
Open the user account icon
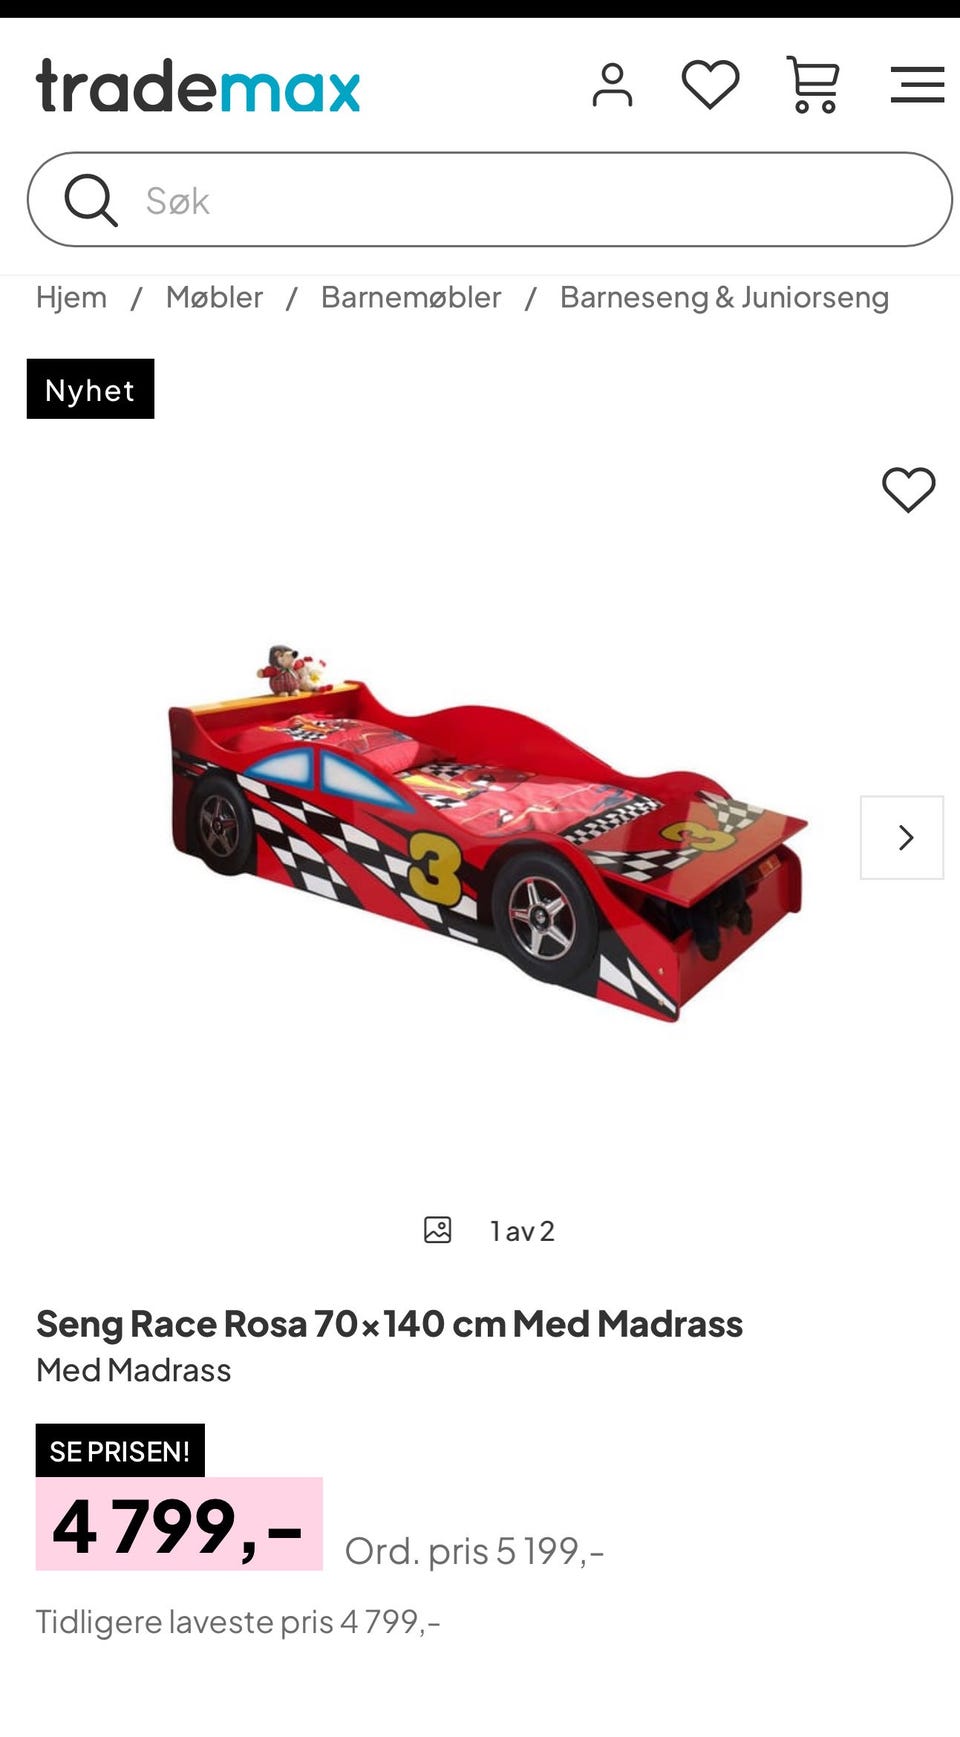tap(612, 85)
